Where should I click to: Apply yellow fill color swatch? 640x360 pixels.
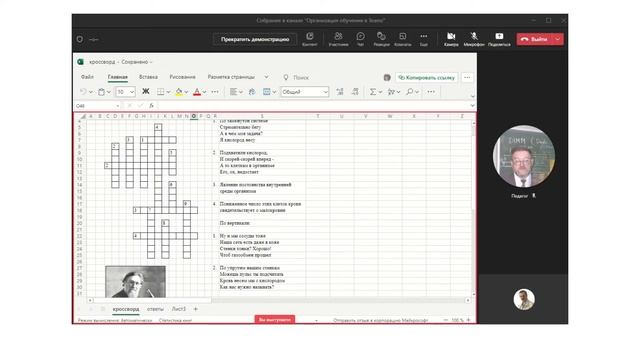pos(179,92)
